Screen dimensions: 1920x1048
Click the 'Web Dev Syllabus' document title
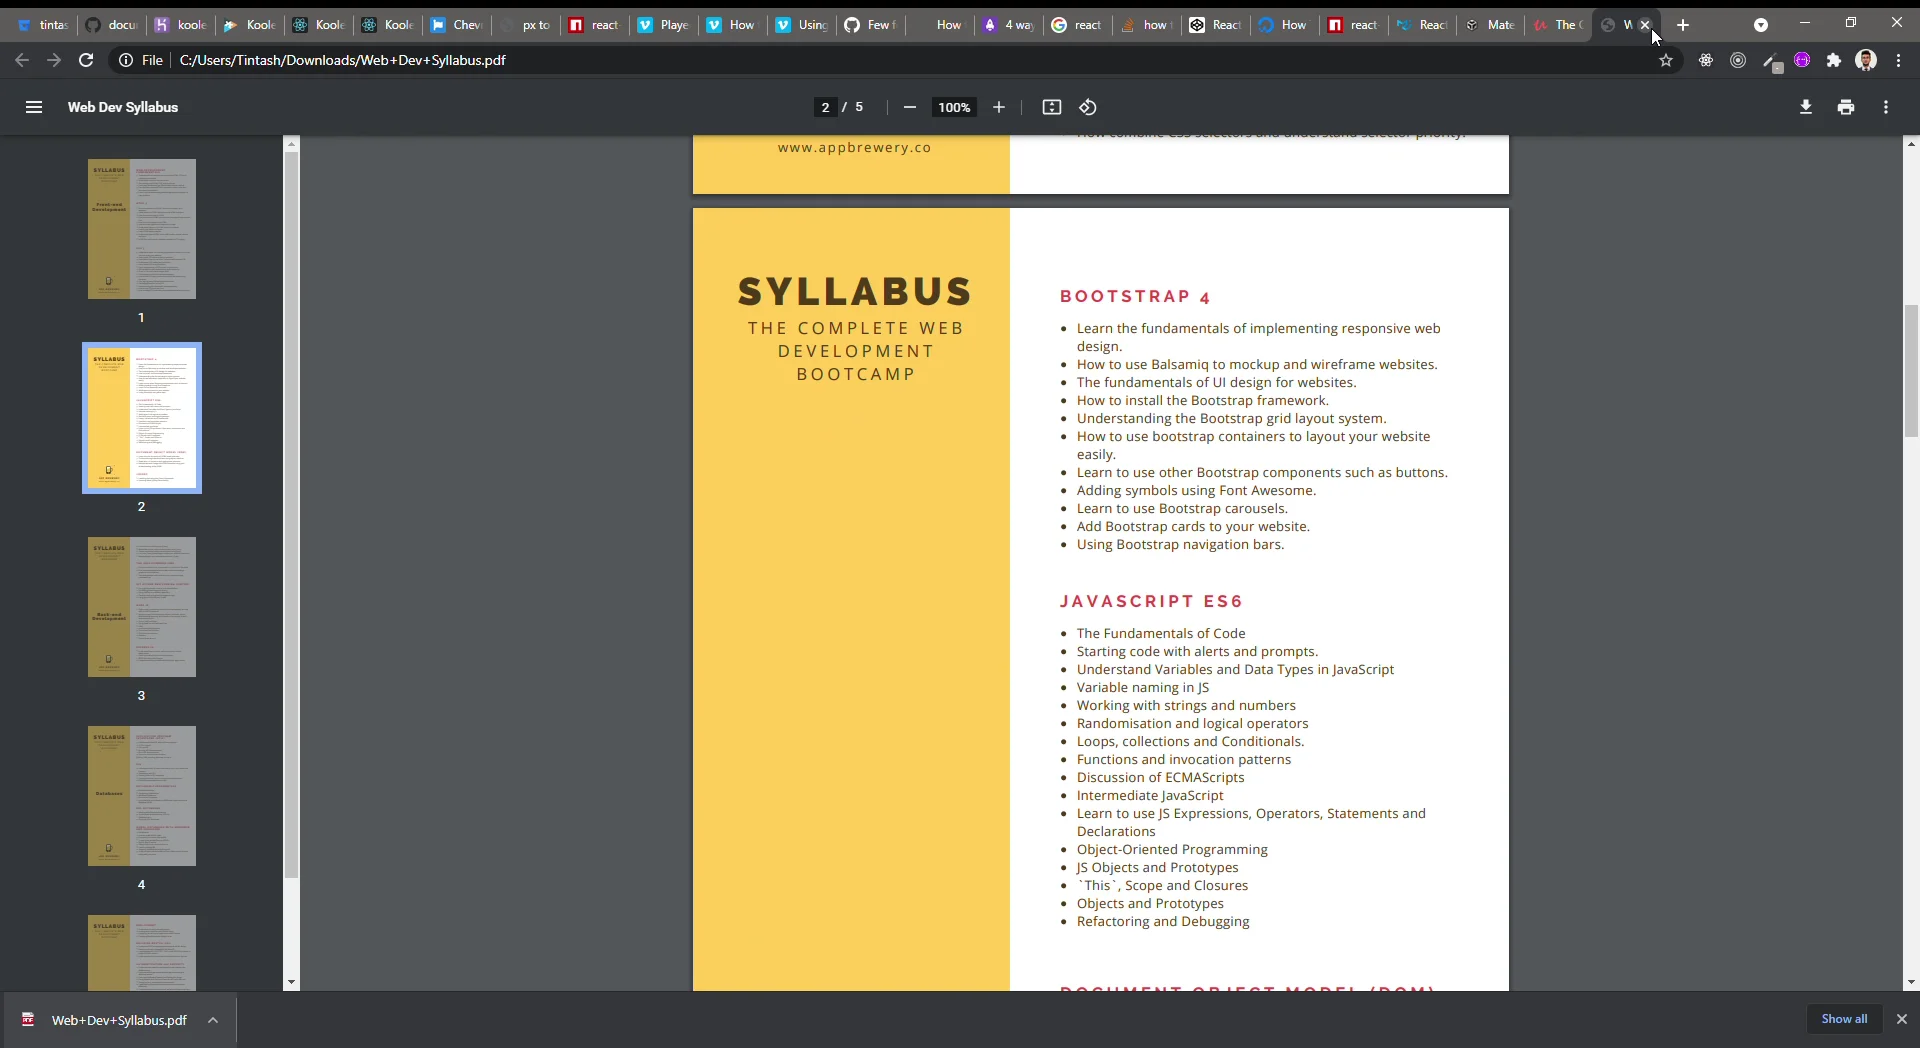click(x=123, y=107)
